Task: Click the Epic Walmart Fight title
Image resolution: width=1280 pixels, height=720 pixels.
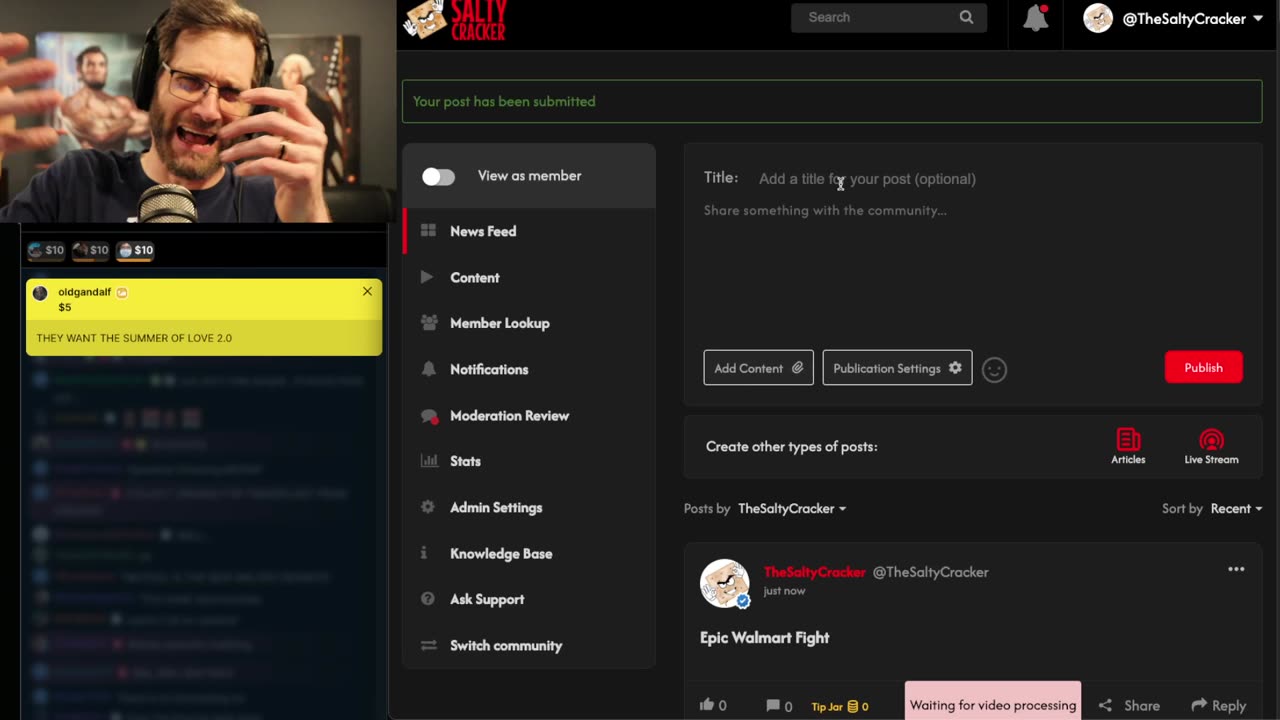Action: [764, 637]
